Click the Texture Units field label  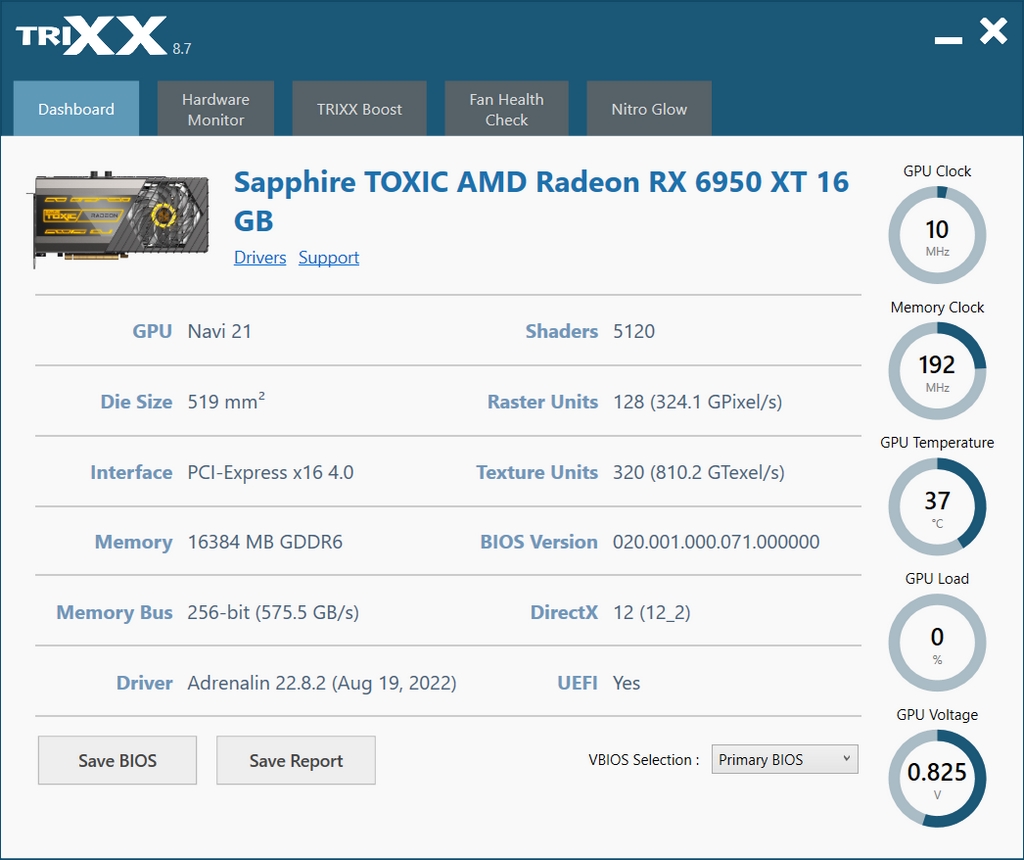[537, 472]
